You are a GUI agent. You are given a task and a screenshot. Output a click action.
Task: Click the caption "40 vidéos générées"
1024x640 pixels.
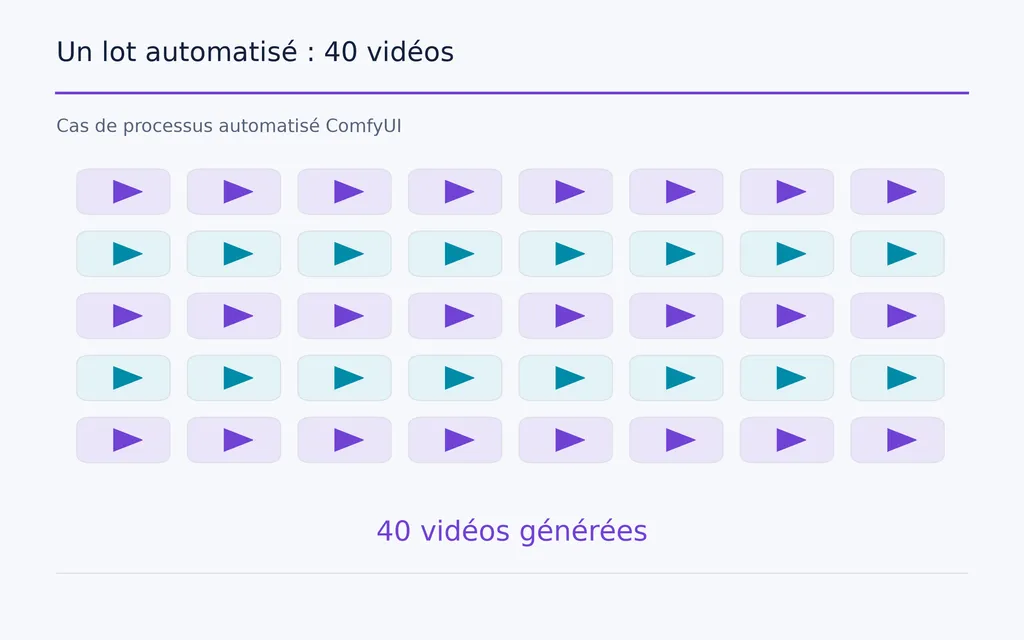tap(511, 531)
